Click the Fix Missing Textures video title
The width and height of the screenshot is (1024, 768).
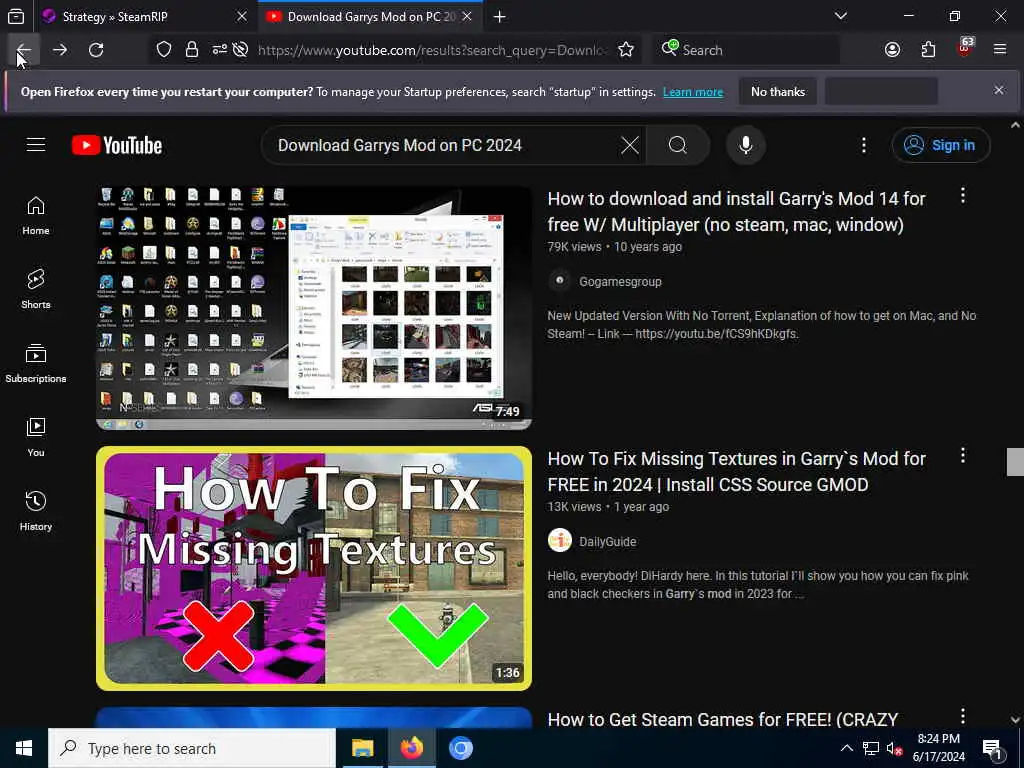[736, 472]
